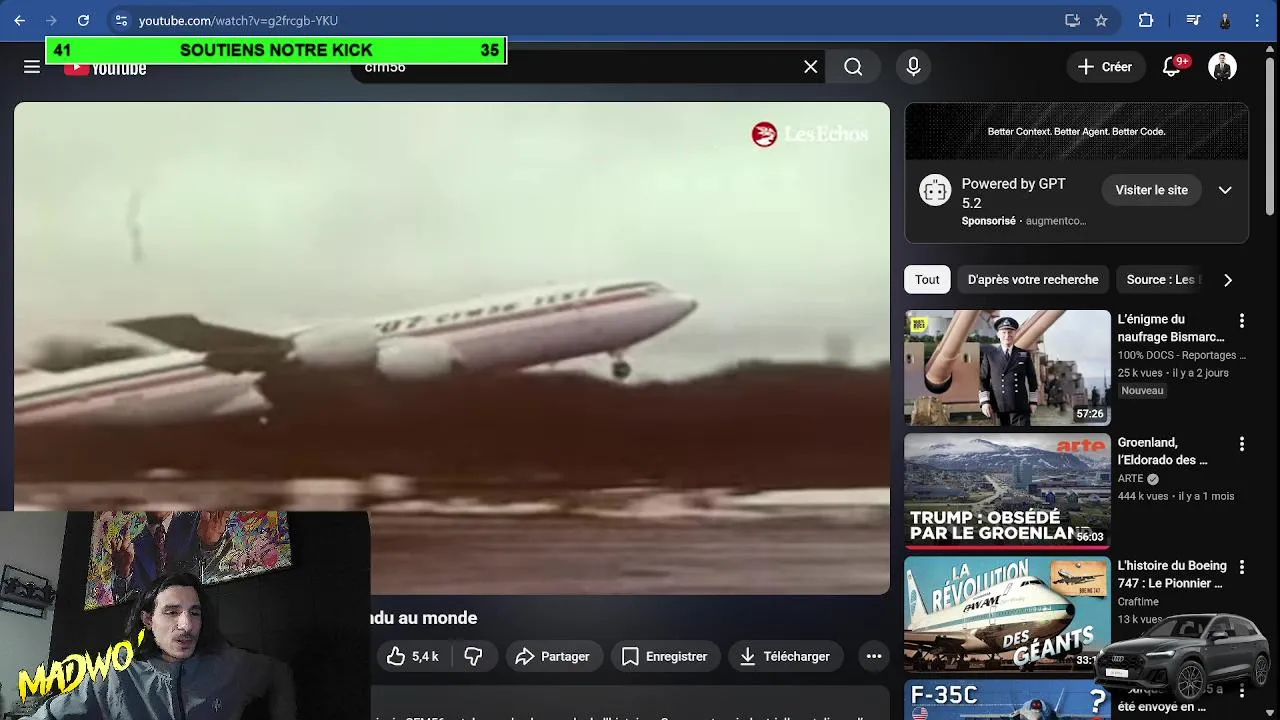Expand the sponsored ad chevron

click(1225, 190)
